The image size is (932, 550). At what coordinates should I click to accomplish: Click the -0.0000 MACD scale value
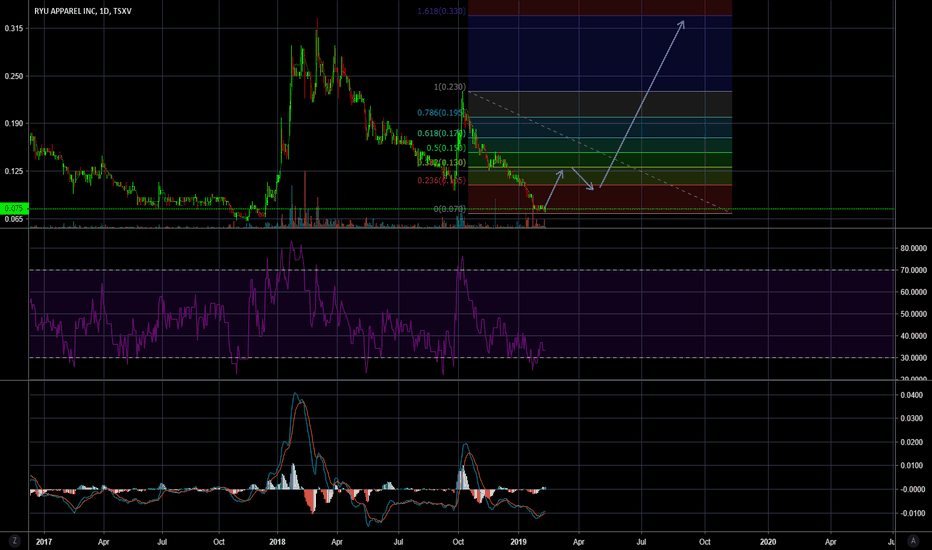(911, 489)
